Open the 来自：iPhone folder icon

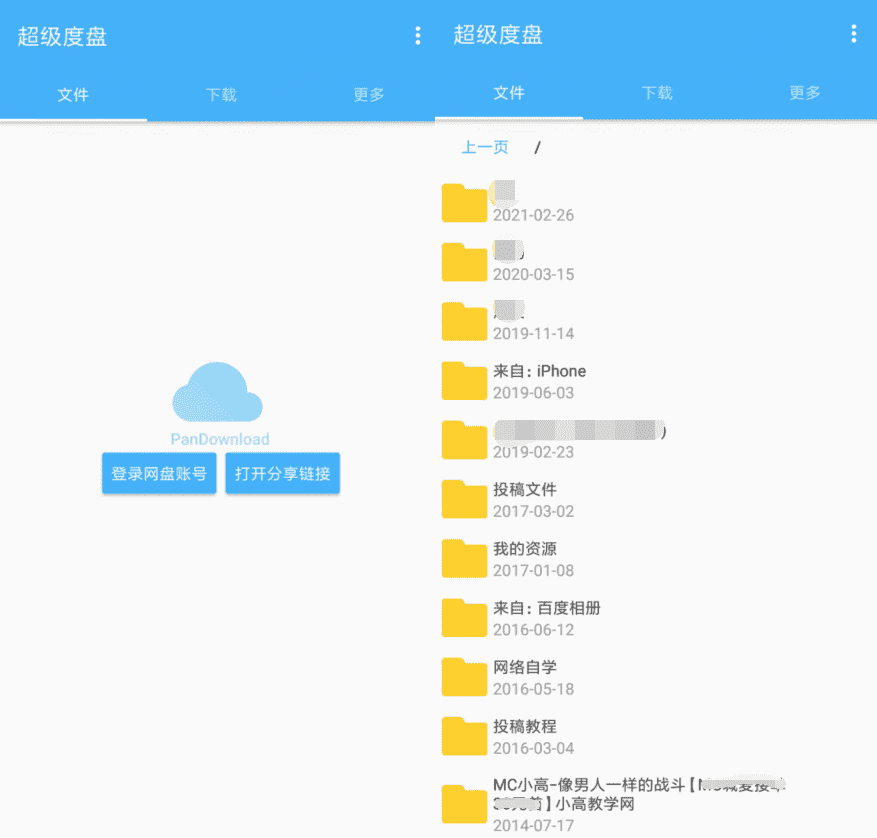(x=463, y=380)
